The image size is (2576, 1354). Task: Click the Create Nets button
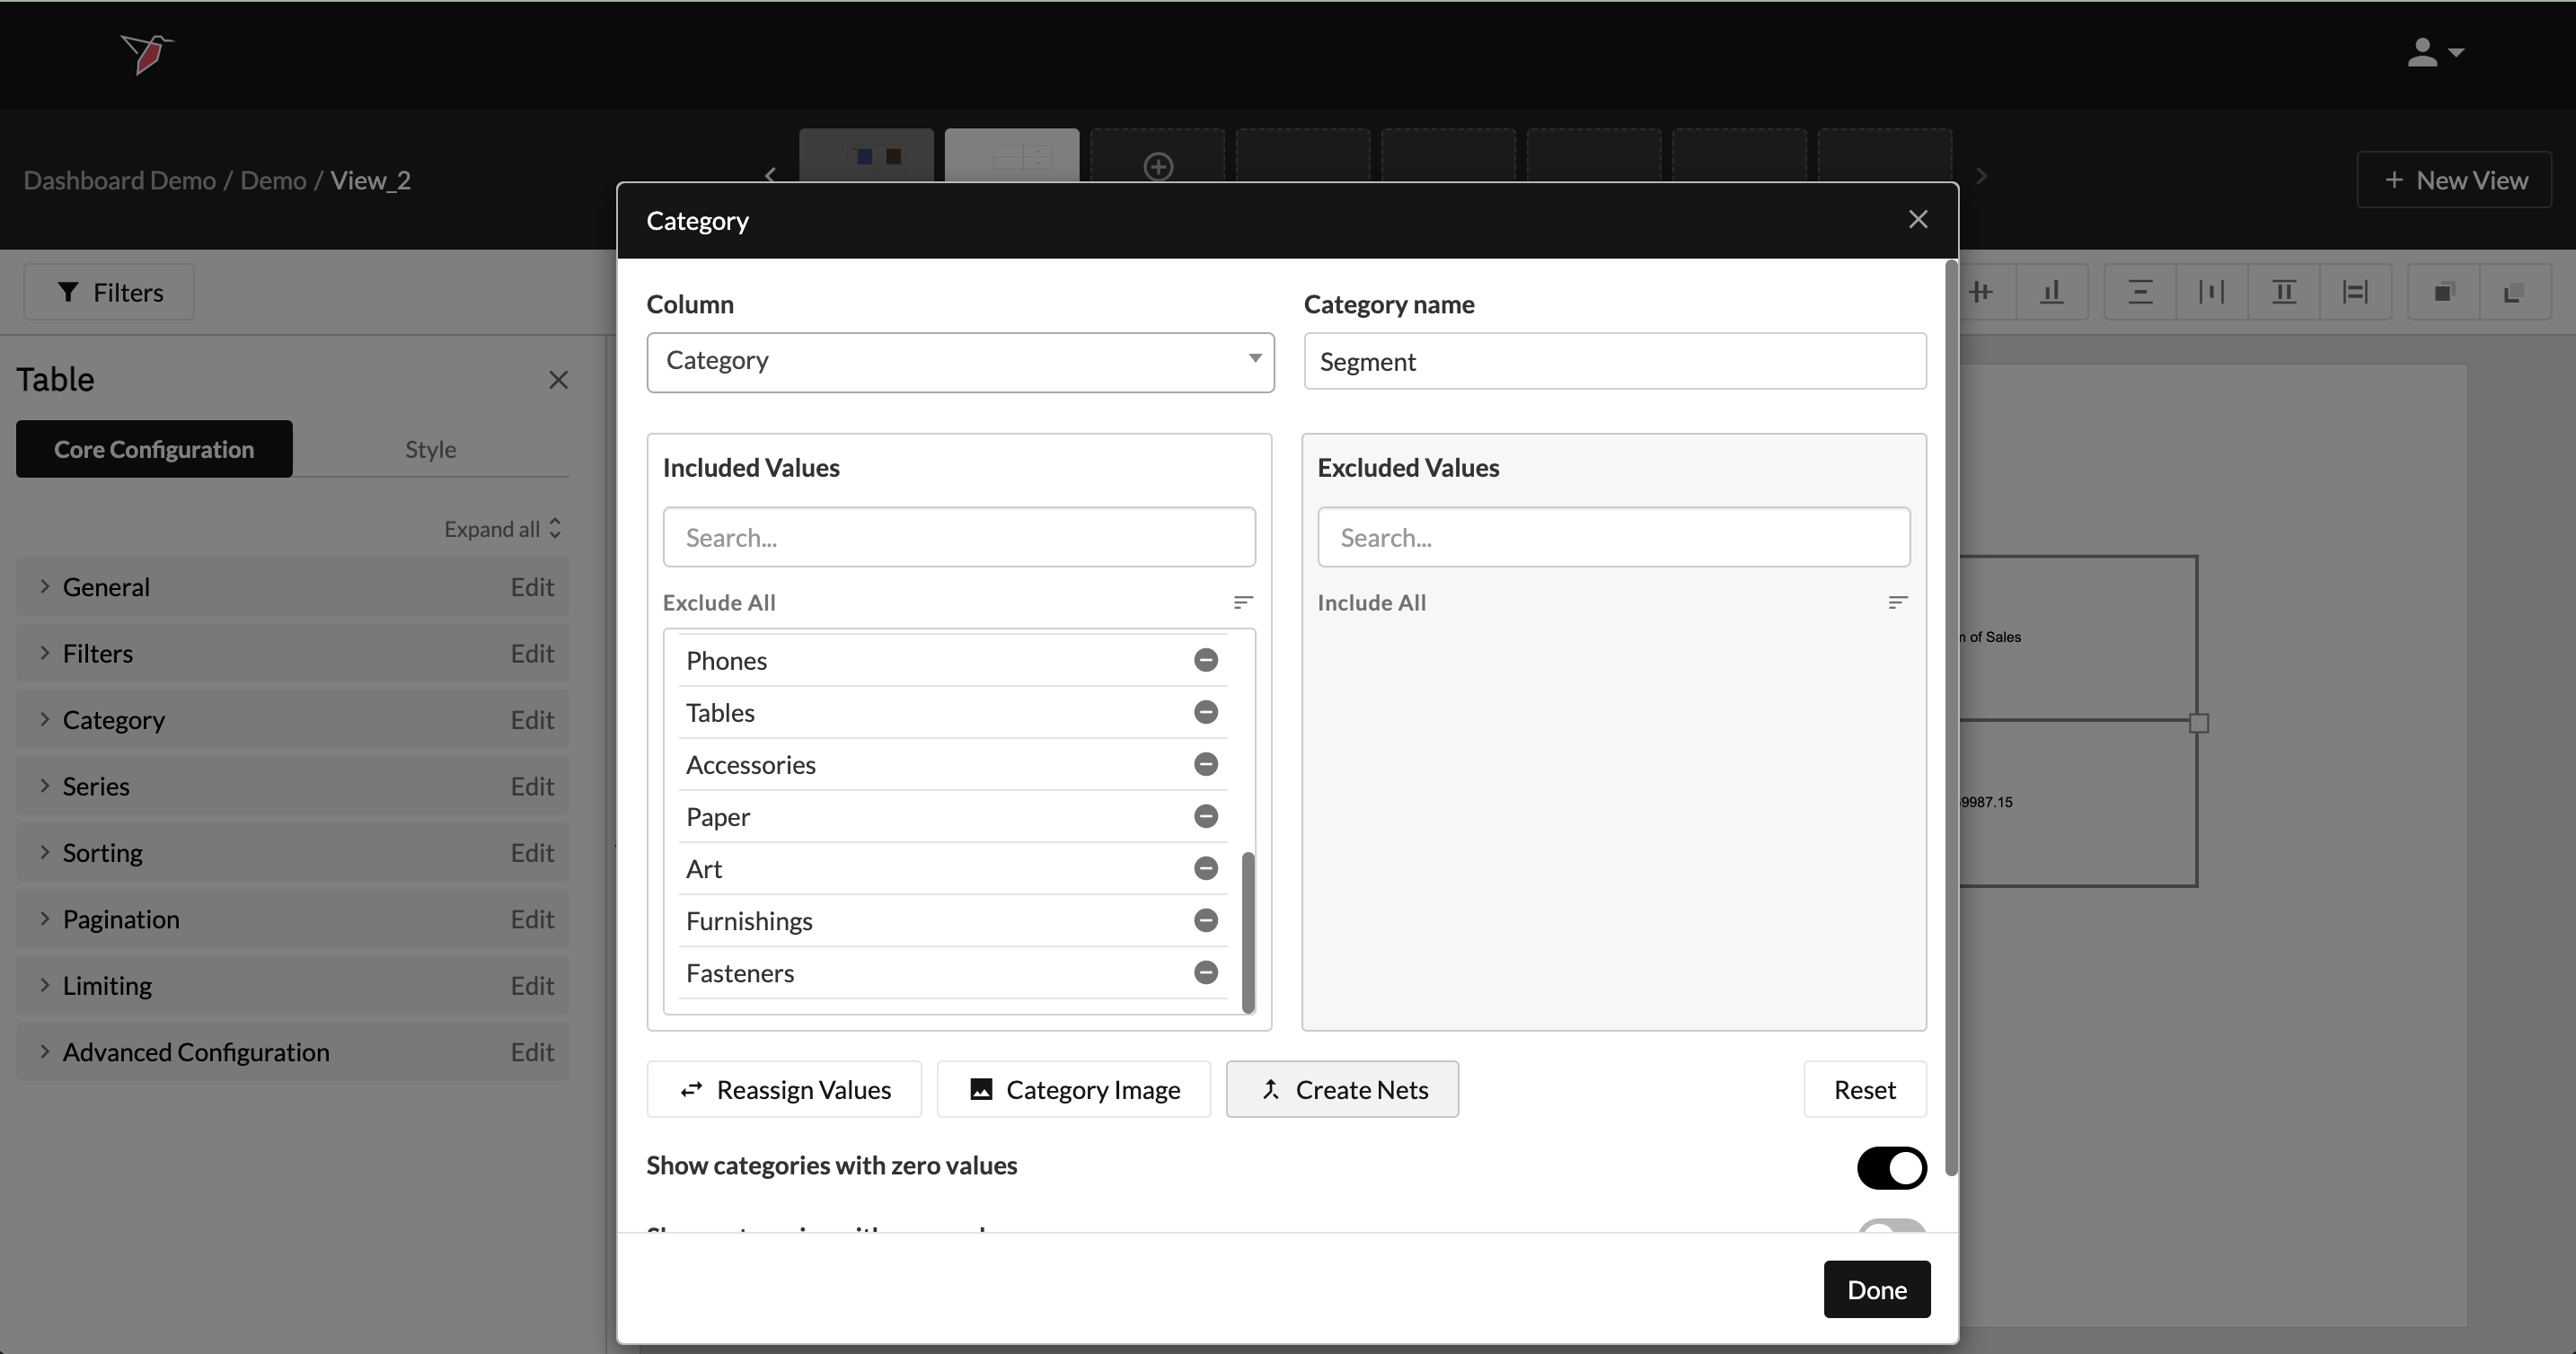[1341, 1089]
